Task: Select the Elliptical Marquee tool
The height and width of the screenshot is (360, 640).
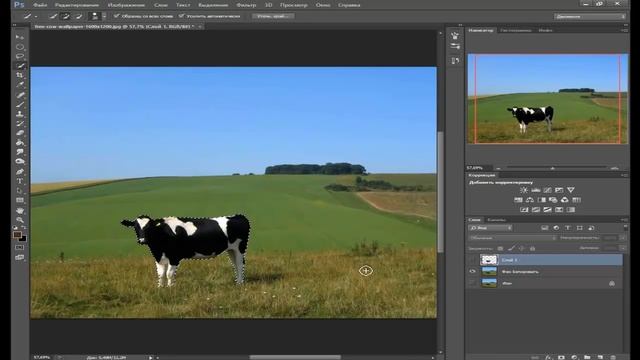Action: (20, 47)
